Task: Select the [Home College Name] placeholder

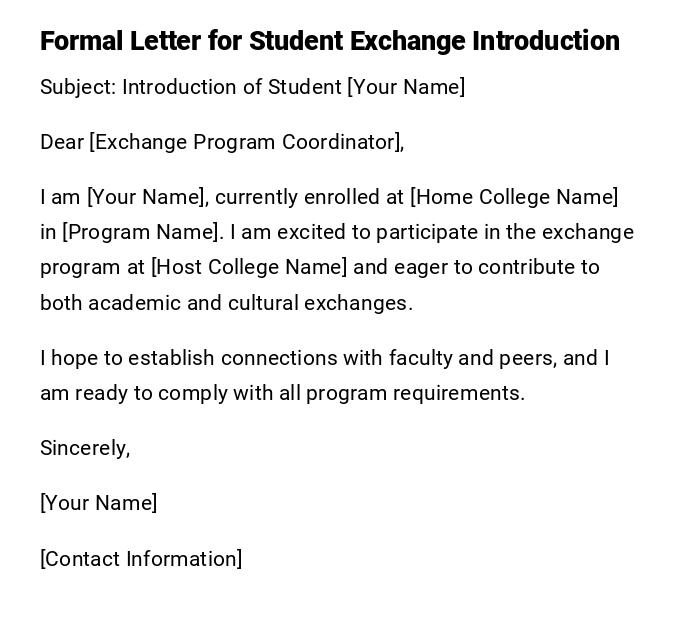Action: tap(514, 197)
